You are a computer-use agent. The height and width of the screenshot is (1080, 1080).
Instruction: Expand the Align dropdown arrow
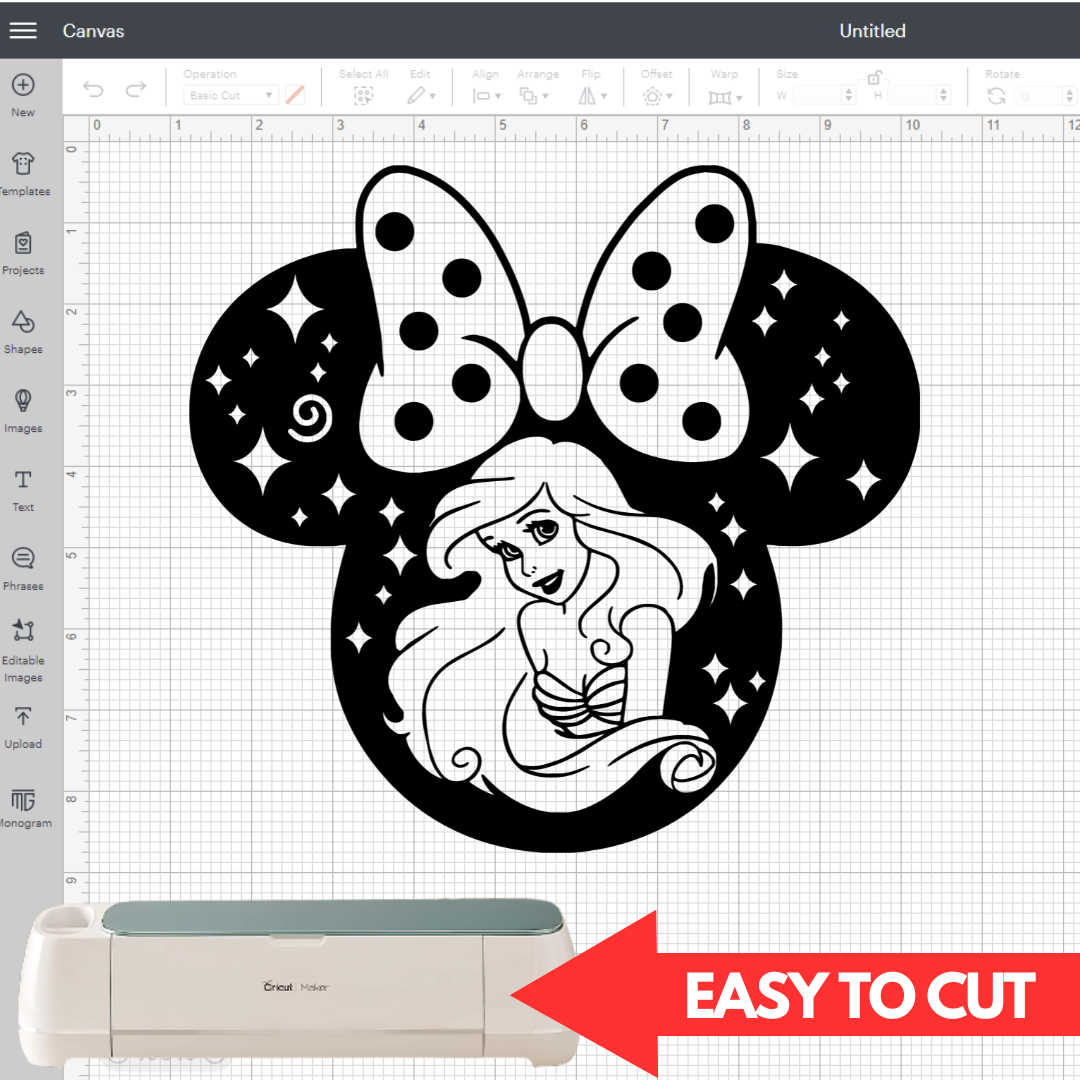click(498, 96)
